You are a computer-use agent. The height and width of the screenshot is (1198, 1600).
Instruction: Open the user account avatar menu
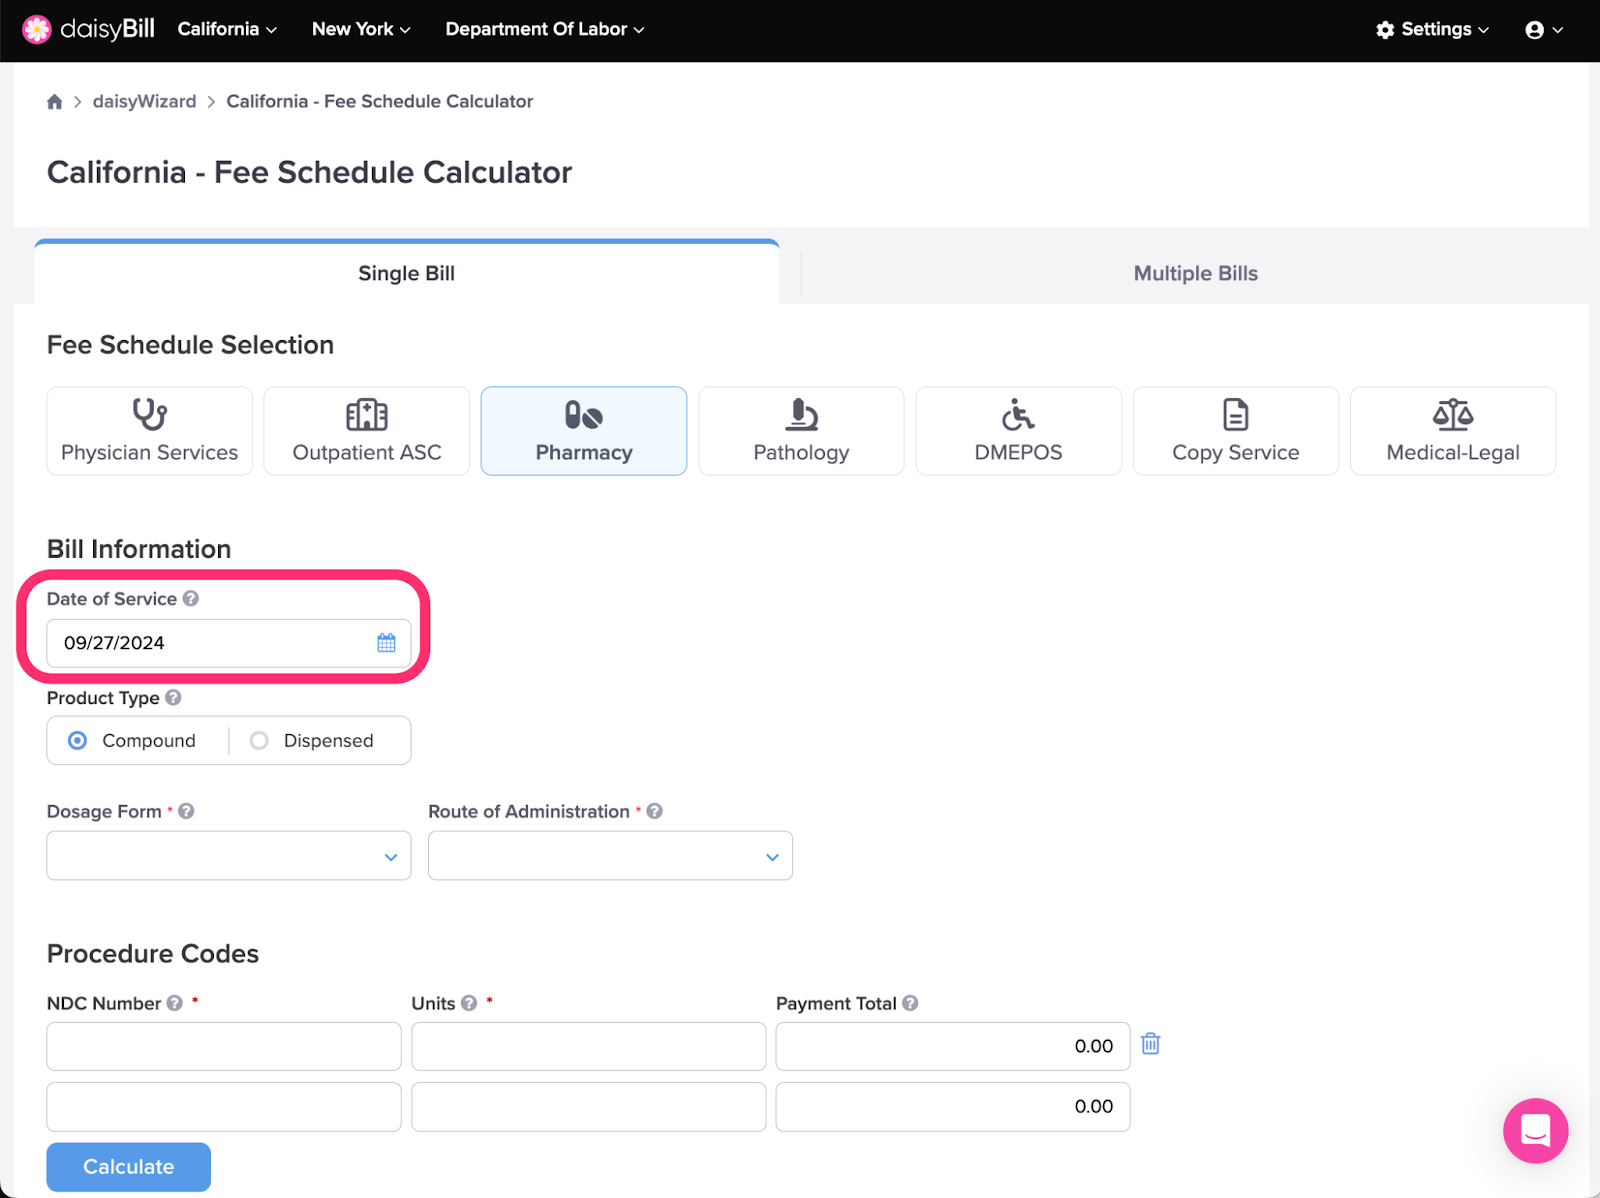point(1543,30)
